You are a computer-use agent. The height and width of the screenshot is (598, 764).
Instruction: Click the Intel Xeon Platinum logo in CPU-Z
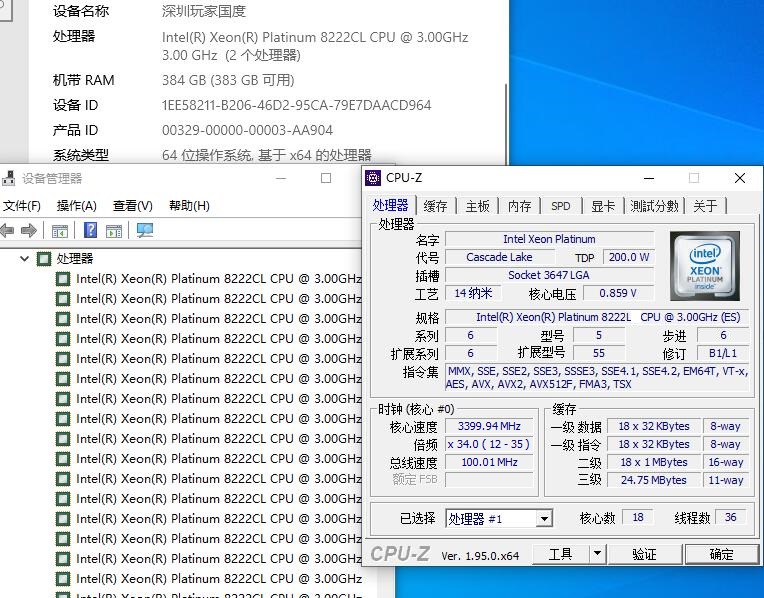(x=705, y=266)
